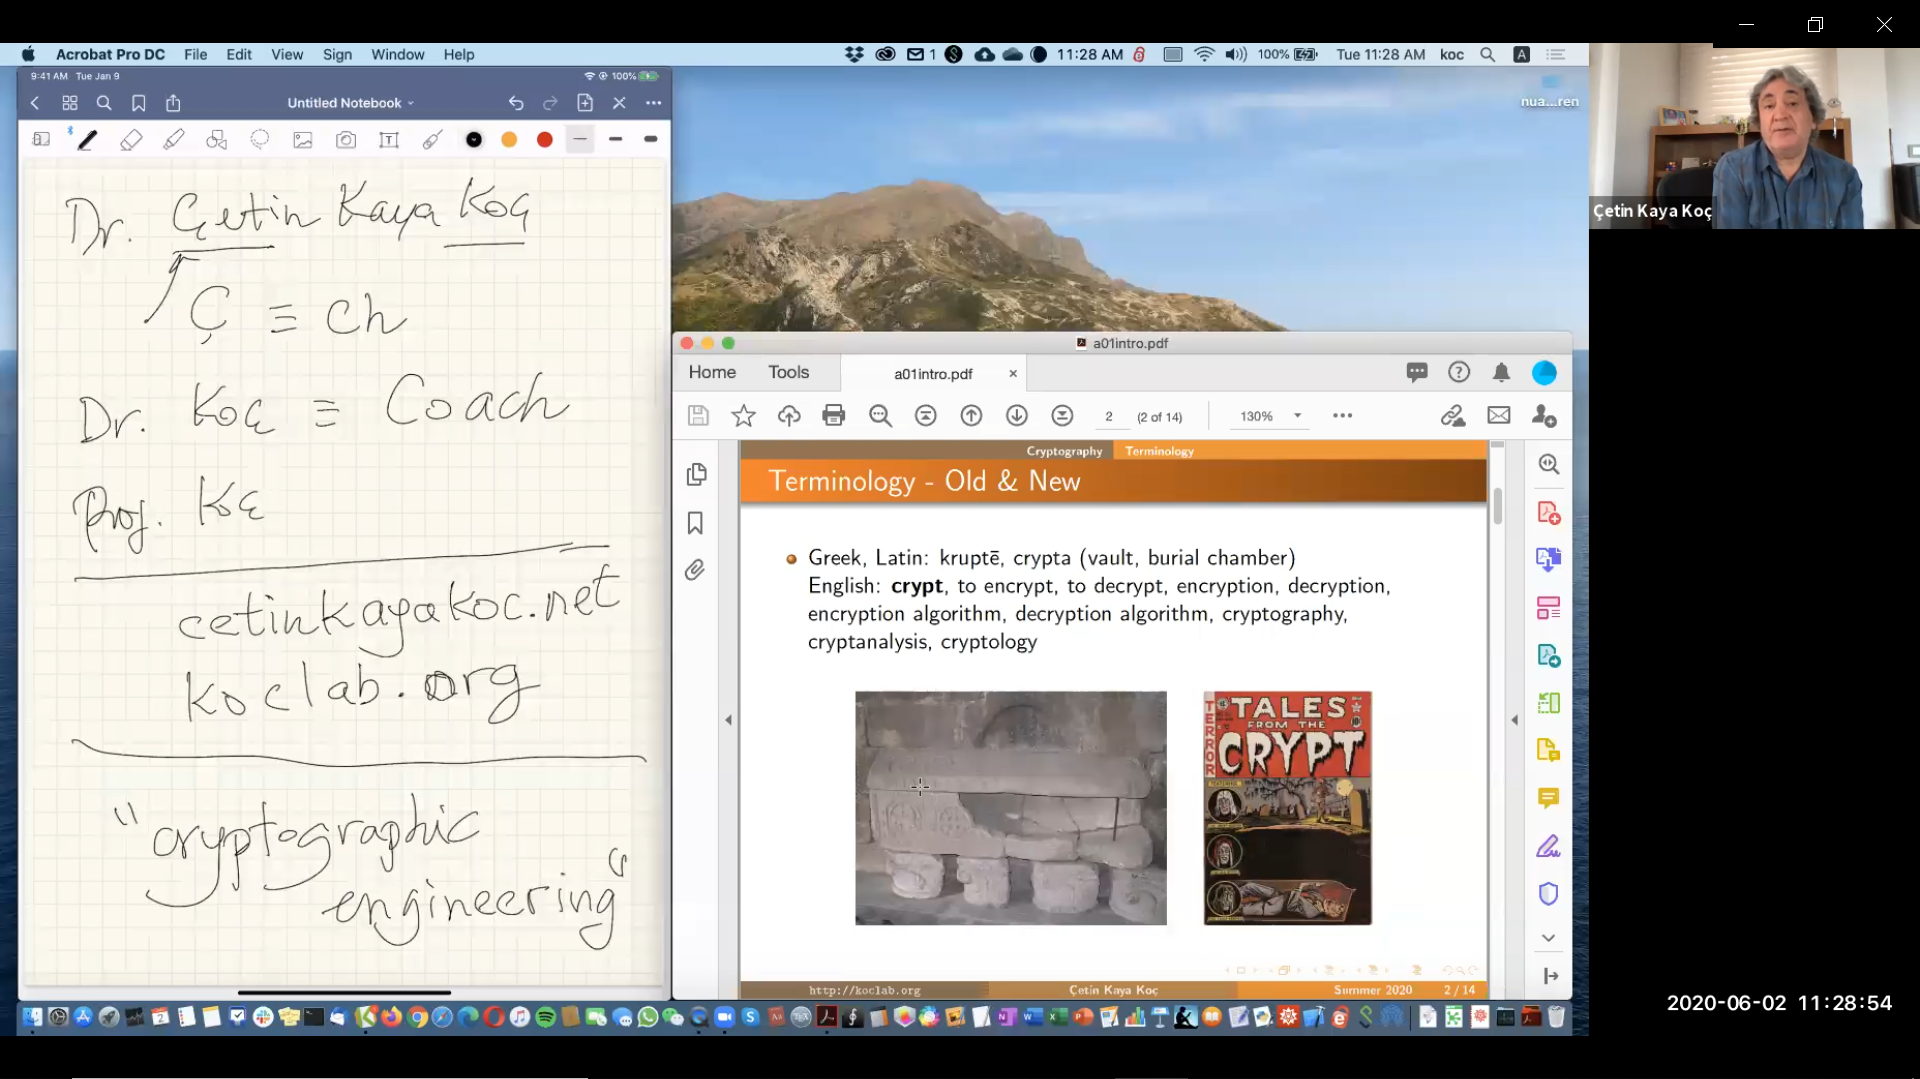The width and height of the screenshot is (1920, 1079).
Task: Click the page number input field
Action: click(1108, 417)
